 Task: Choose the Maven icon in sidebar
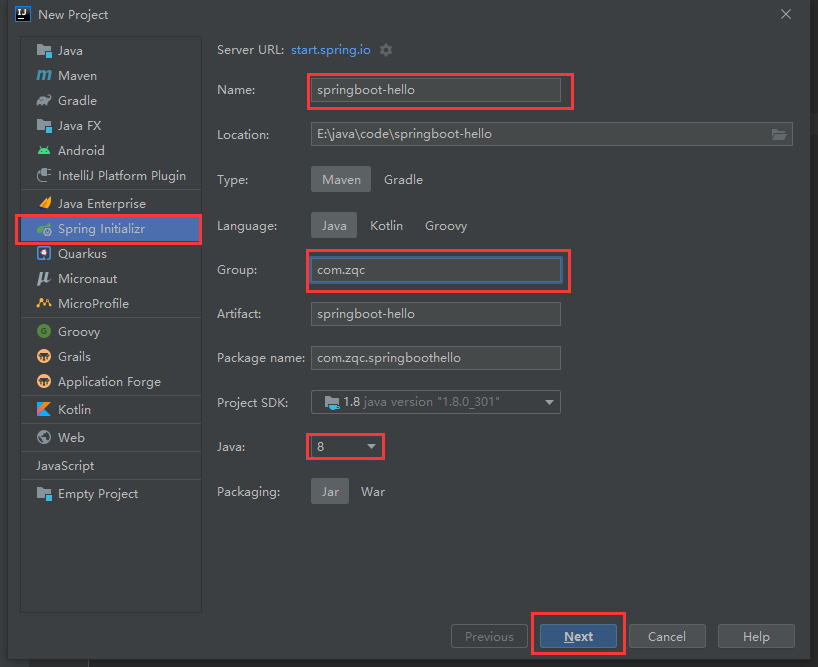44,76
